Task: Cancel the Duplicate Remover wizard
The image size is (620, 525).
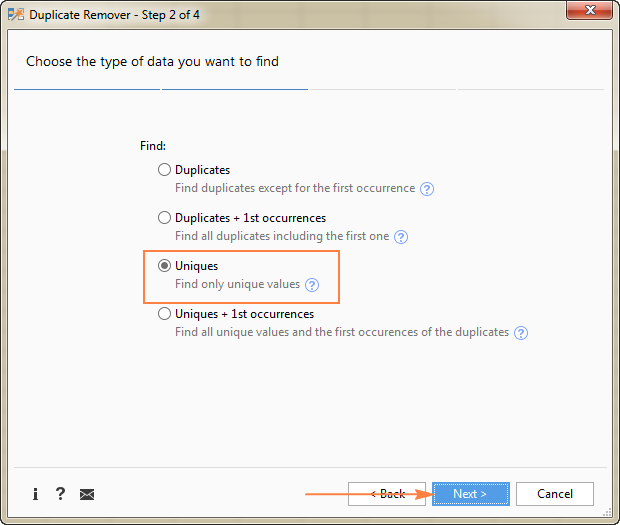Action: 555,494
